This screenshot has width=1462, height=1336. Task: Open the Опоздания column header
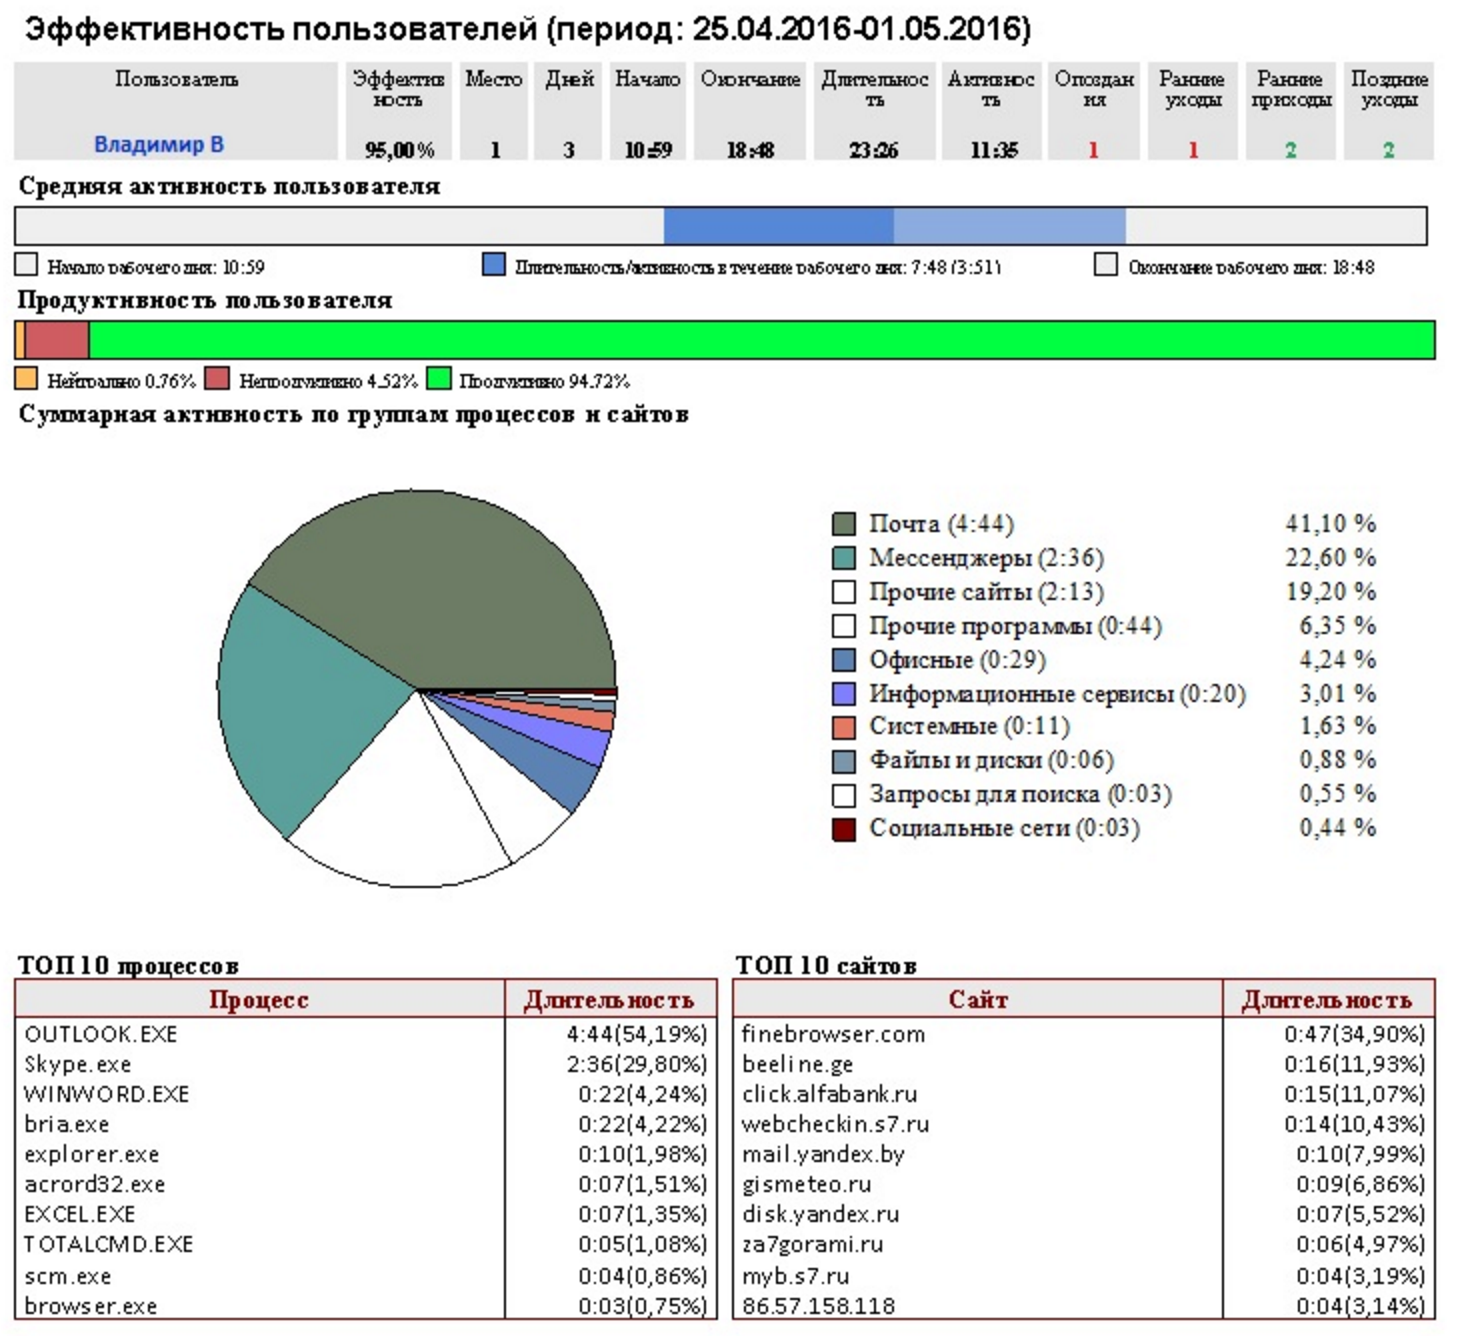1095,90
